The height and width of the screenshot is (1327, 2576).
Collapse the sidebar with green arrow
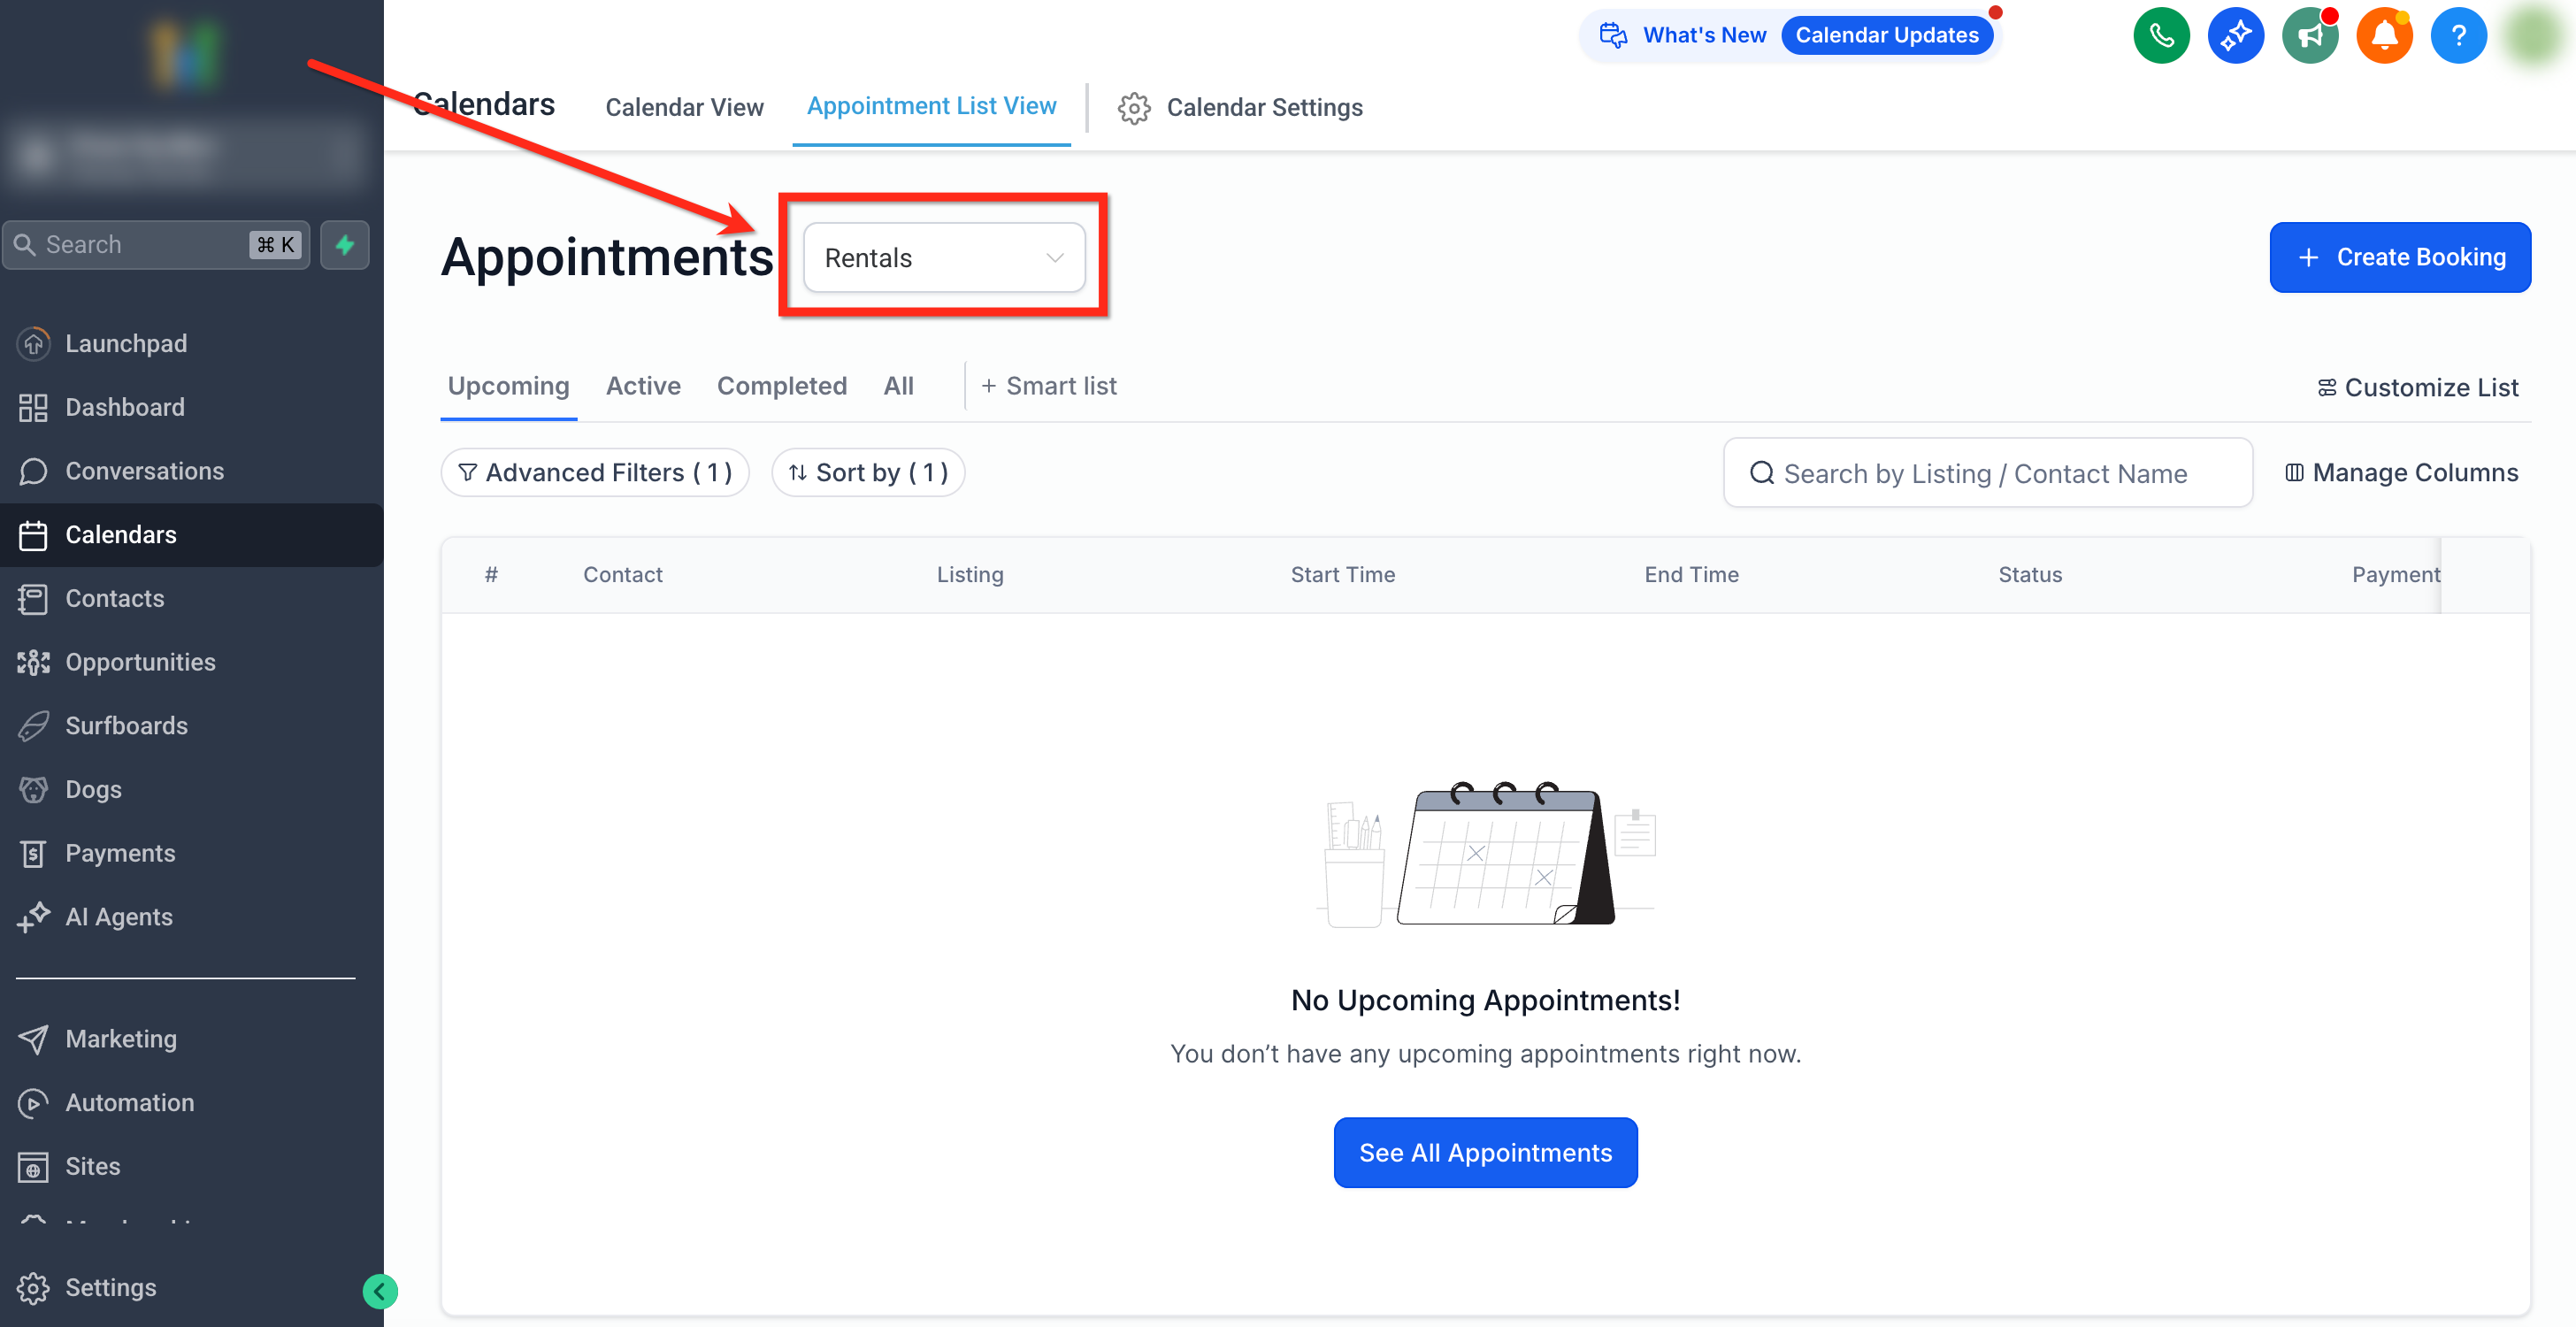[379, 1291]
